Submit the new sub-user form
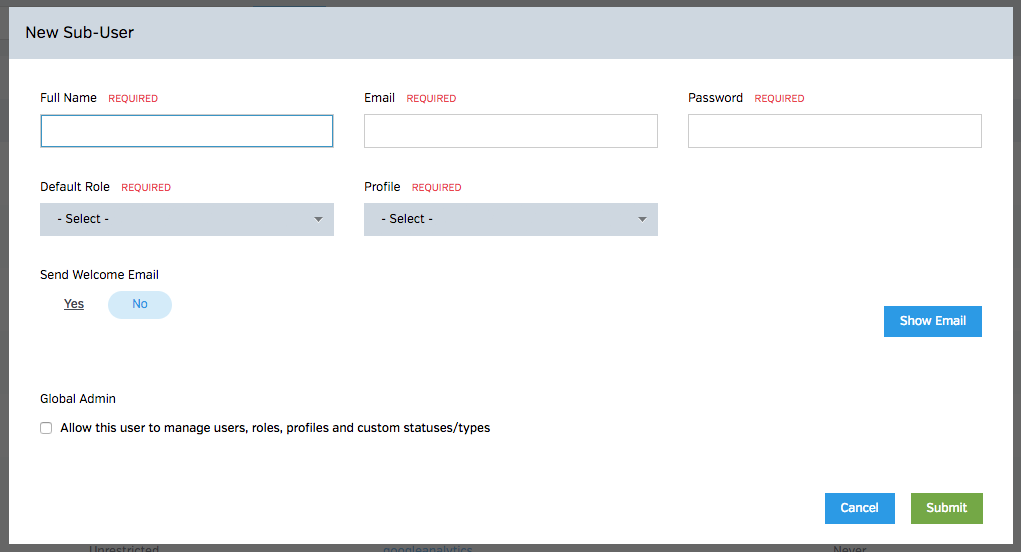Viewport: 1021px width, 552px height. point(946,508)
